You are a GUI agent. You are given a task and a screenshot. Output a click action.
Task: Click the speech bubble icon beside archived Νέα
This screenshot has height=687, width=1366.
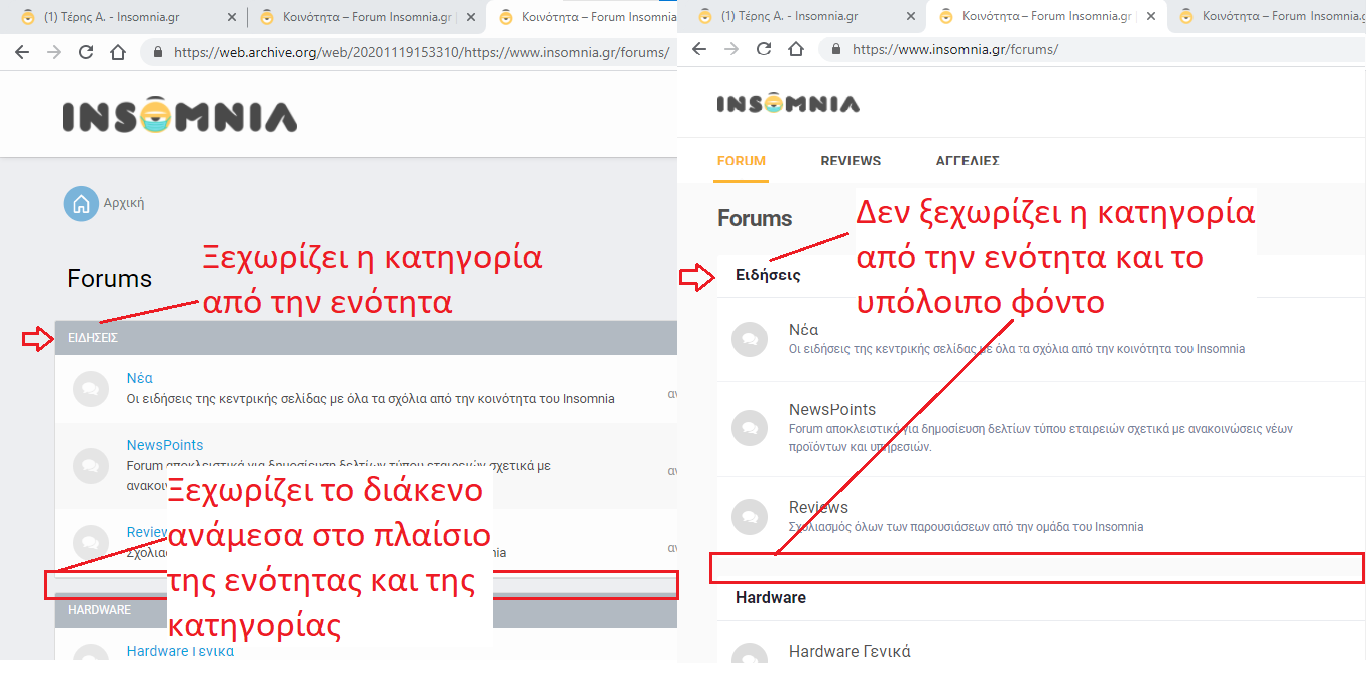[x=91, y=389]
